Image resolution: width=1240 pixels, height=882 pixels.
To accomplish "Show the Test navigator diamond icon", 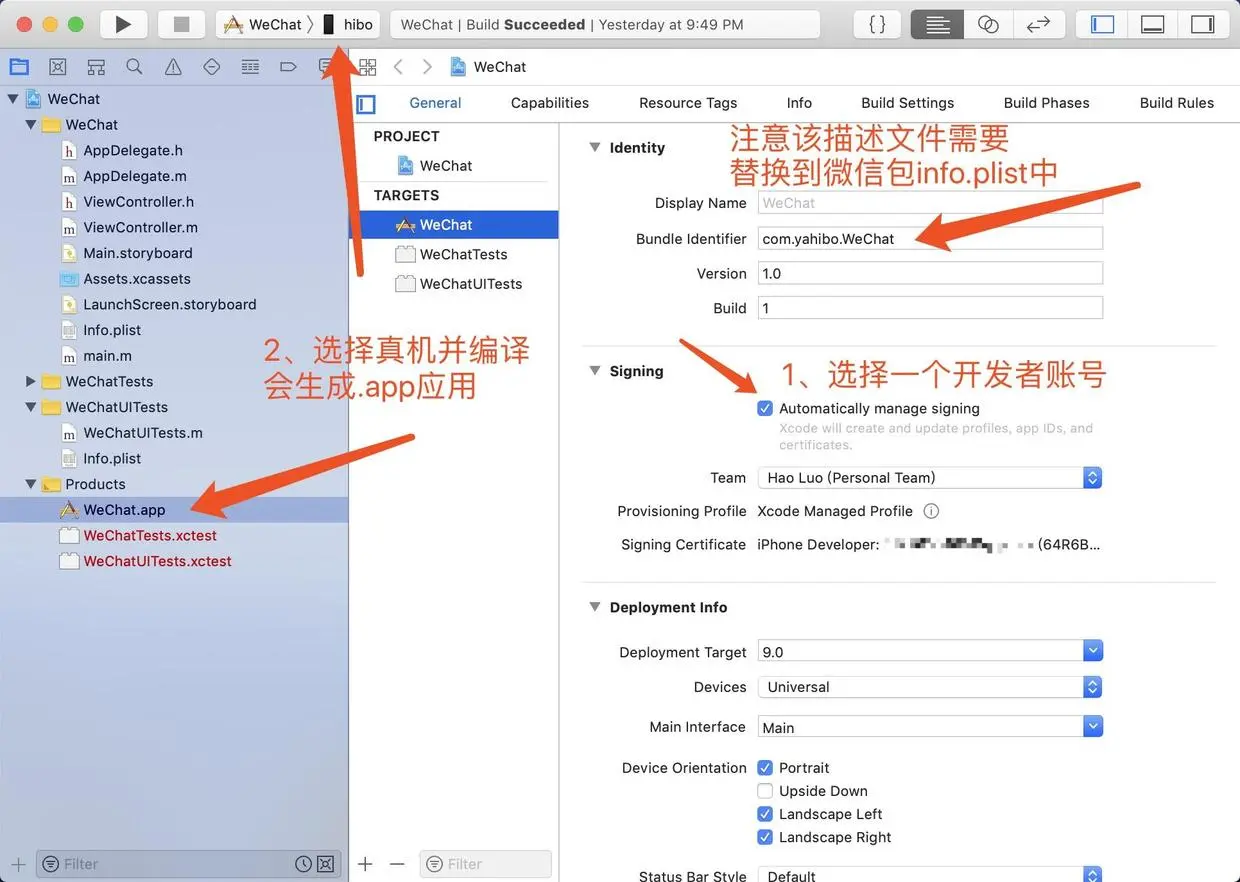I will (x=211, y=67).
